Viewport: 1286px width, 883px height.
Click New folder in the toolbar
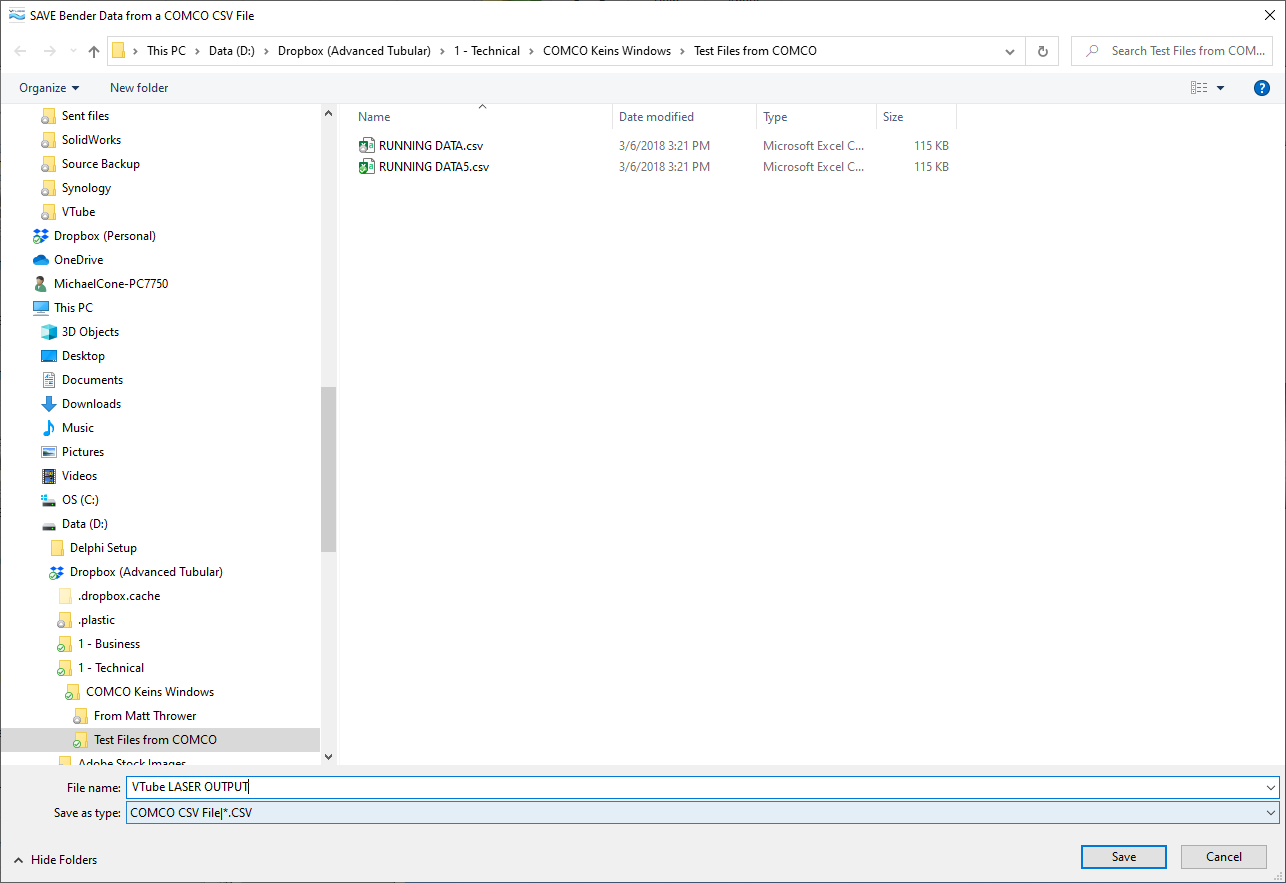click(x=139, y=88)
